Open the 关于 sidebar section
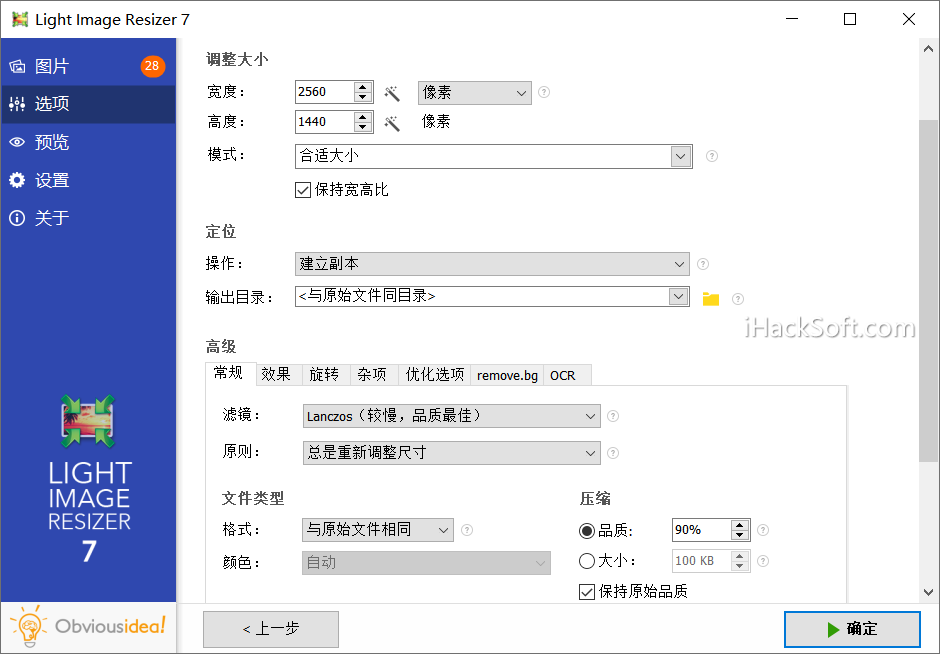Image resolution: width=940 pixels, height=654 pixels. 88,218
